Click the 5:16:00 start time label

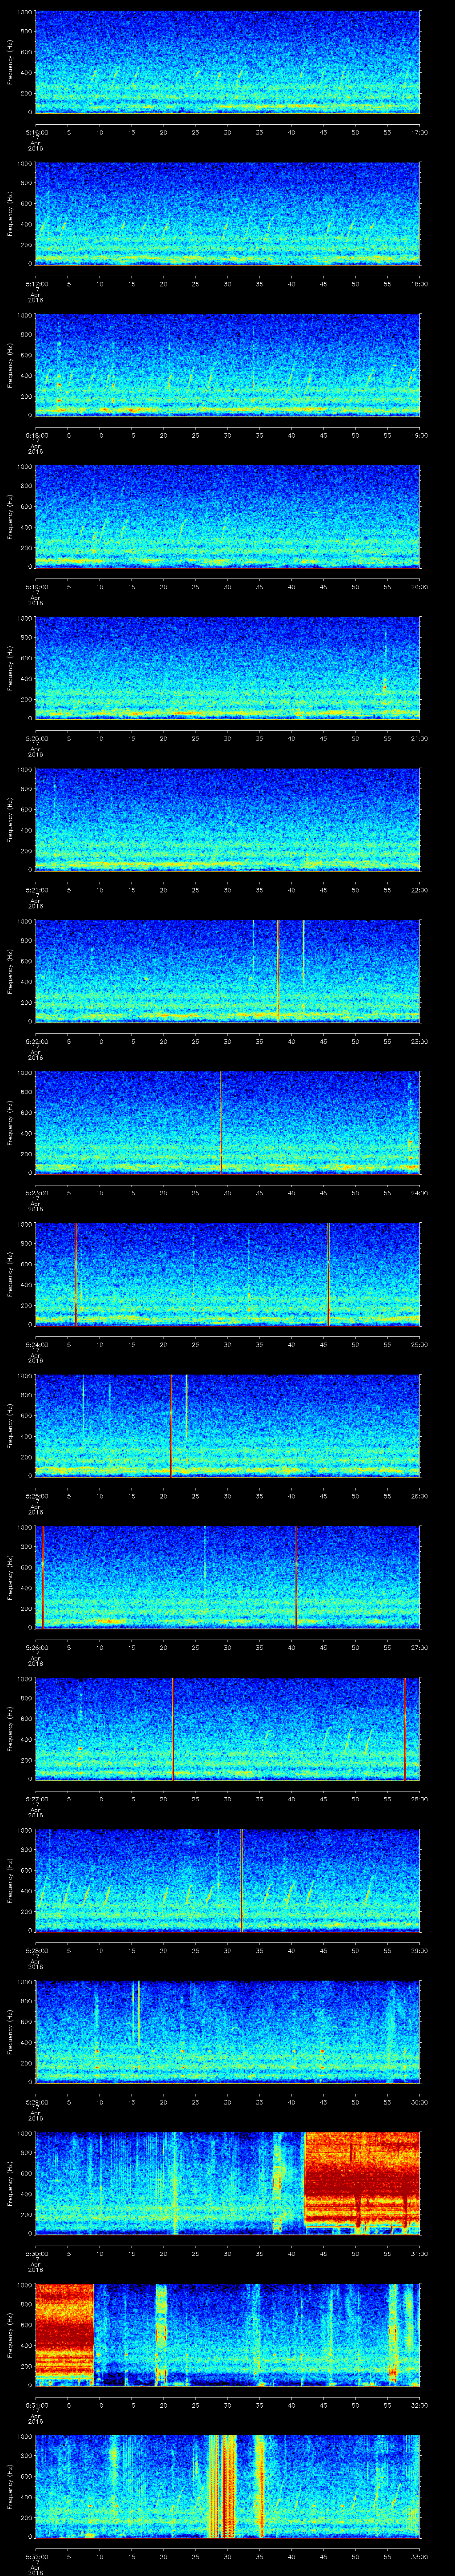coord(36,132)
